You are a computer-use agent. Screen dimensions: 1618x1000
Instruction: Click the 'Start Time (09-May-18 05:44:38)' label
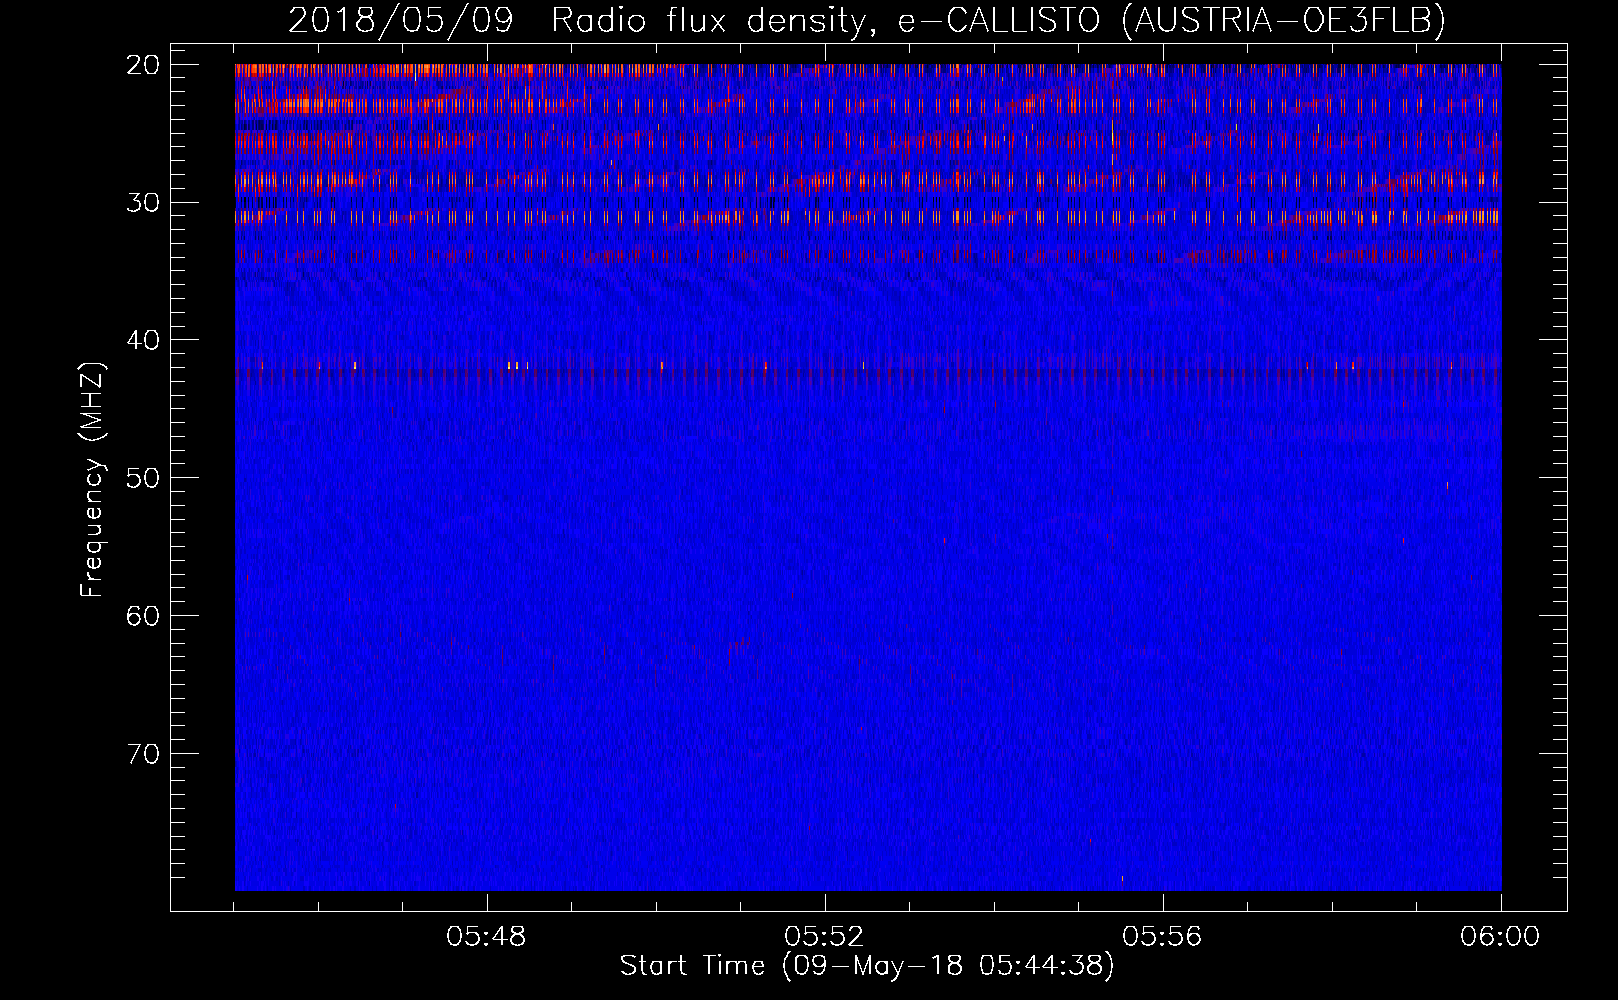[x=867, y=966]
